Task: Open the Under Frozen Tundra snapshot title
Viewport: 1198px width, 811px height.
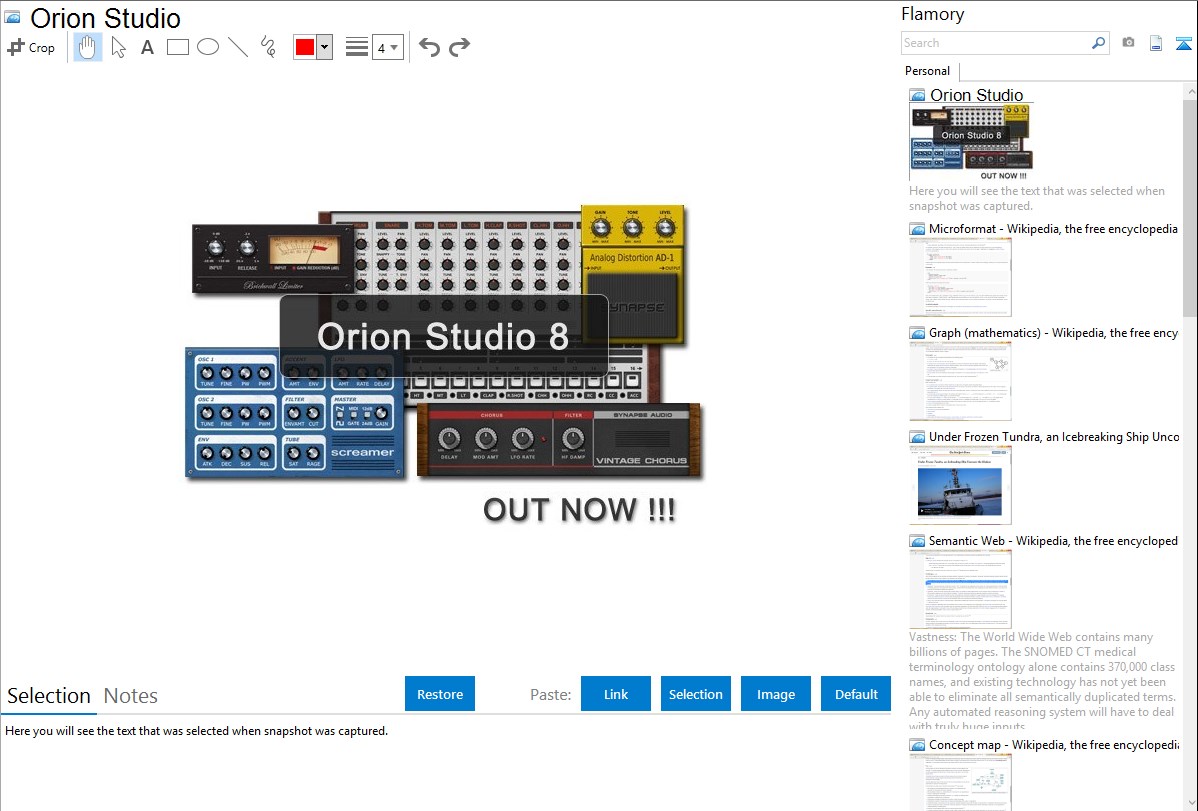Action: [1054, 437]
